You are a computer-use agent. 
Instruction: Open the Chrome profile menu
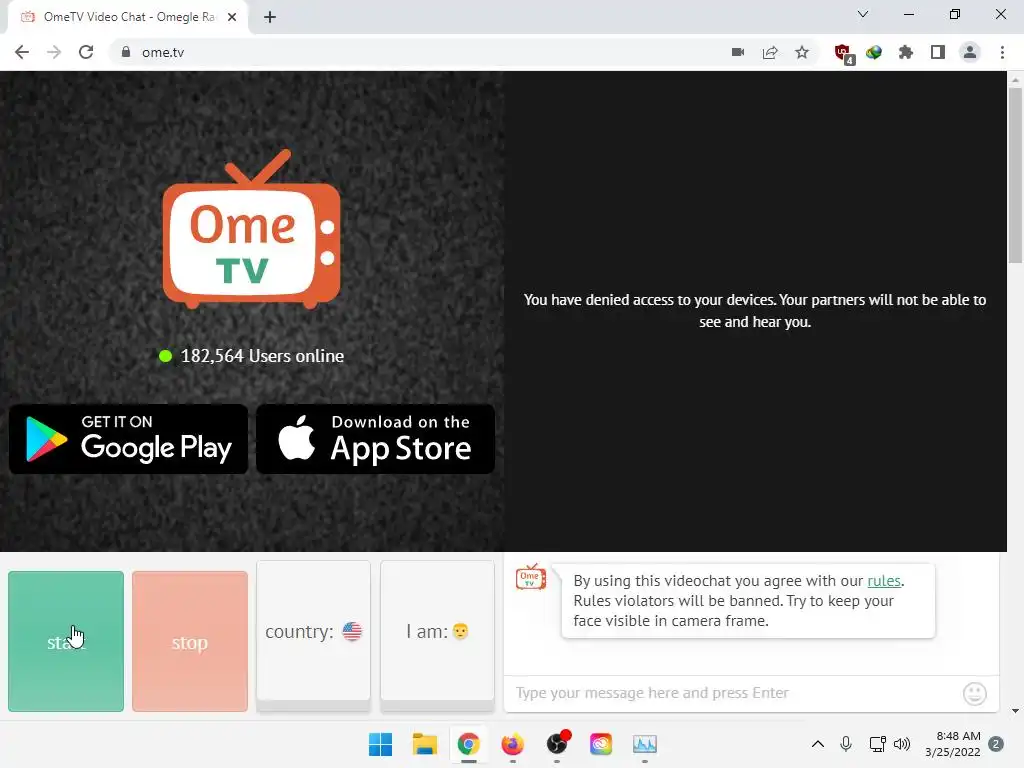click(x=970, y=52)
